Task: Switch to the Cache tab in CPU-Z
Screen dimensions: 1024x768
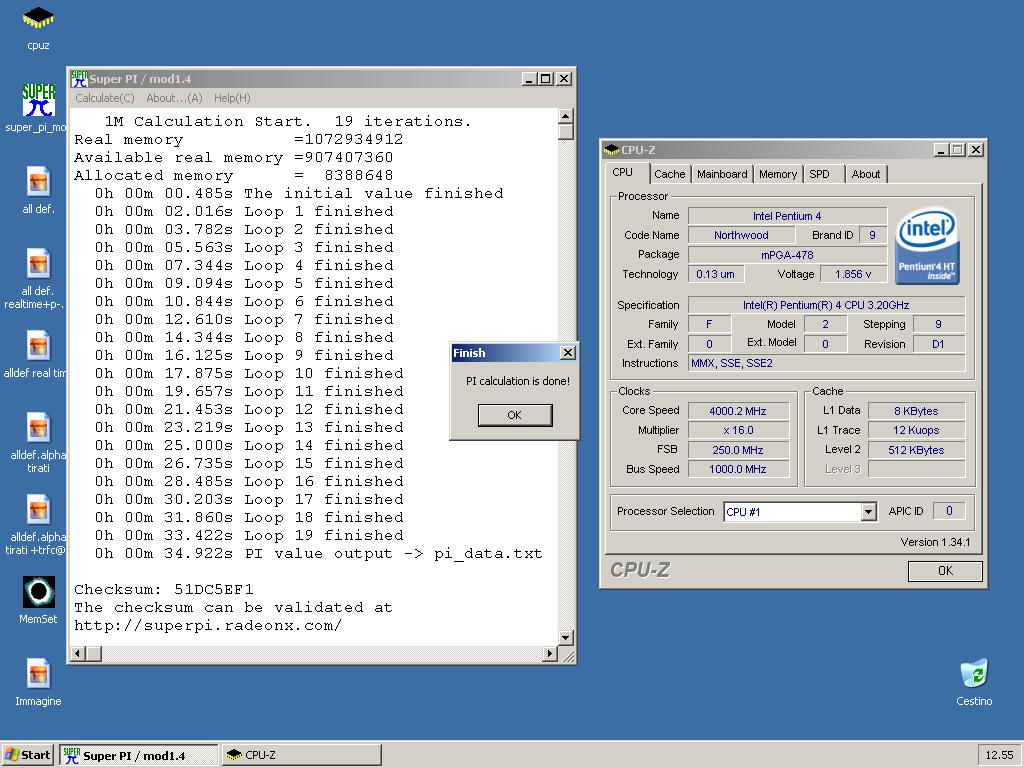Action: [669, 174]
